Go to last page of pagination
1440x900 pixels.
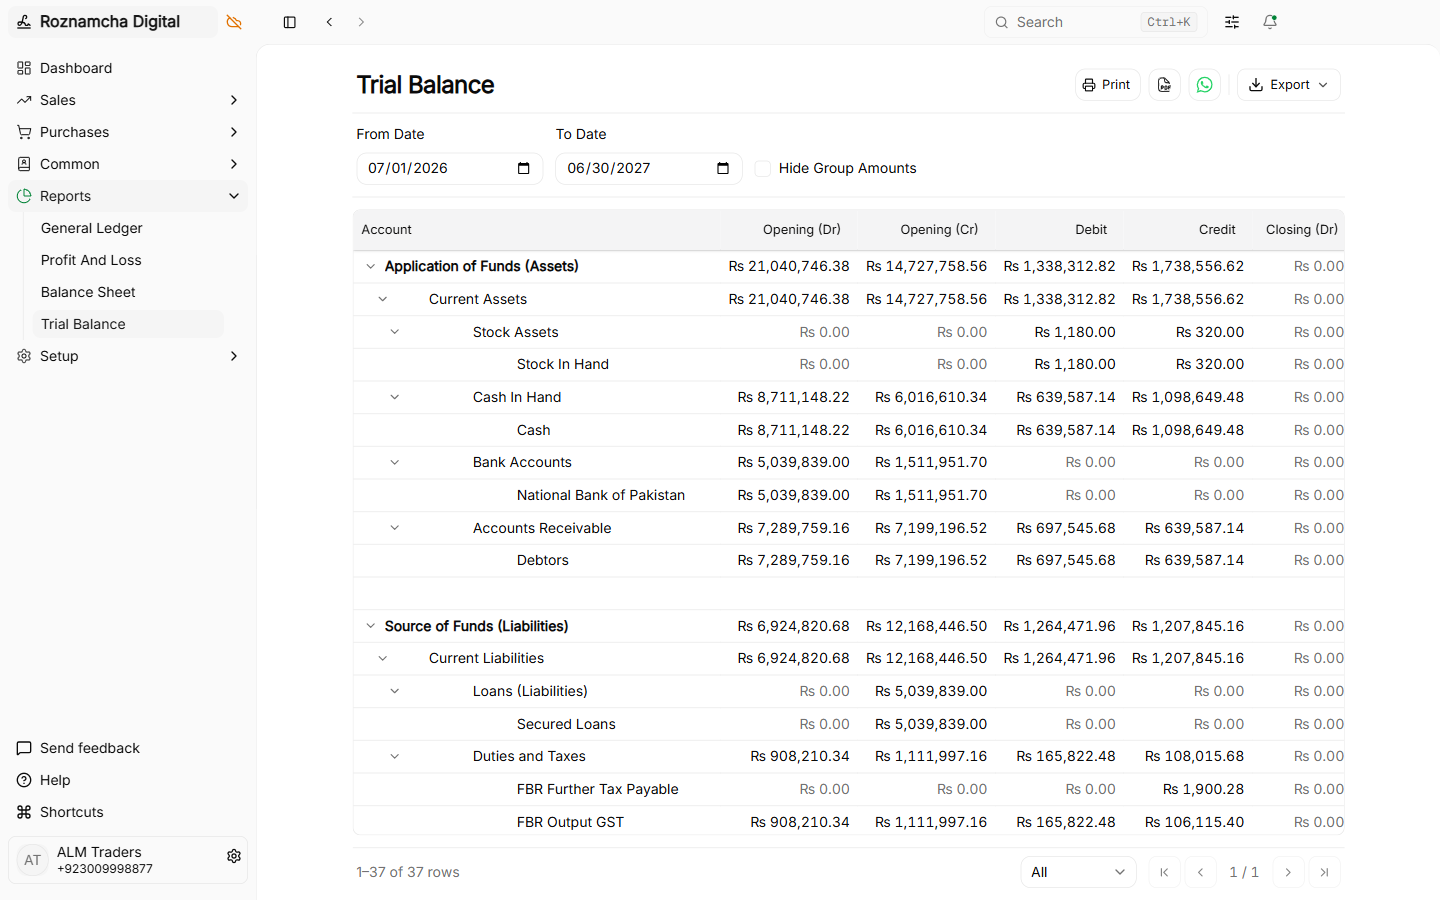1324,872
